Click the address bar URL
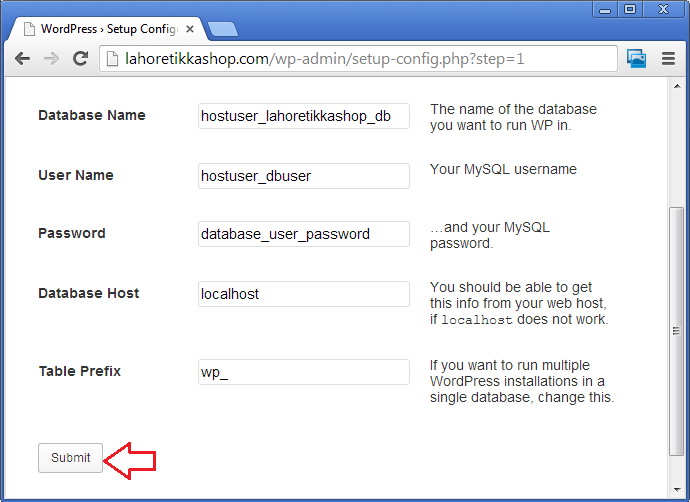Screen dimensions: 690x502 [x=360, y=59]
